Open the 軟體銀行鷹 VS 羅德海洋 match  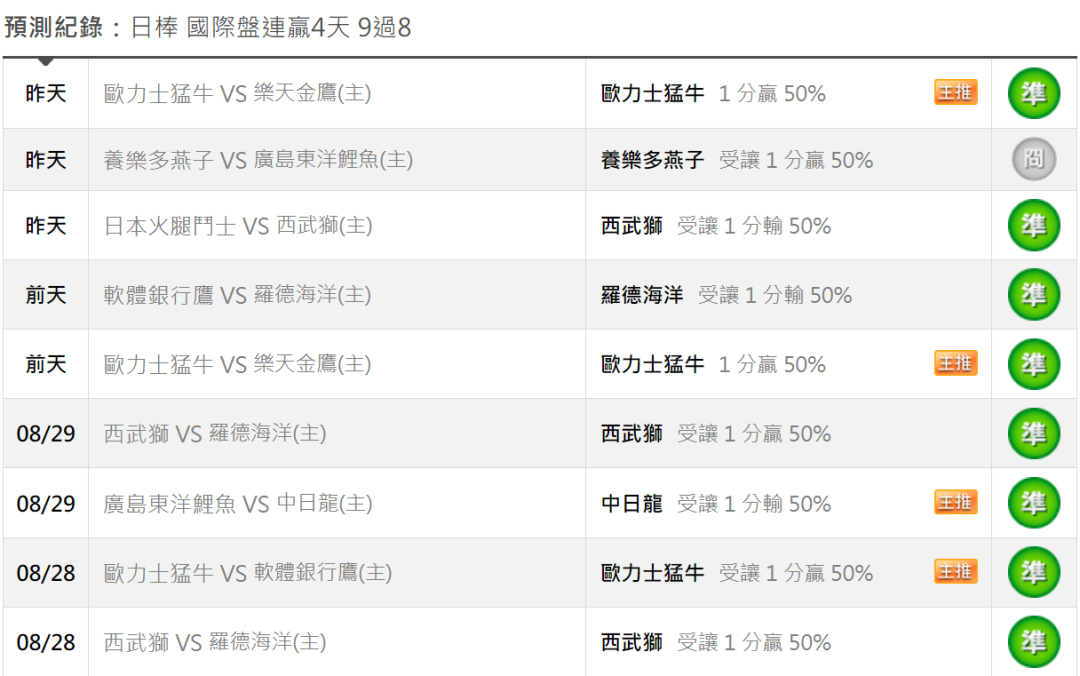[x=237, y=295]
